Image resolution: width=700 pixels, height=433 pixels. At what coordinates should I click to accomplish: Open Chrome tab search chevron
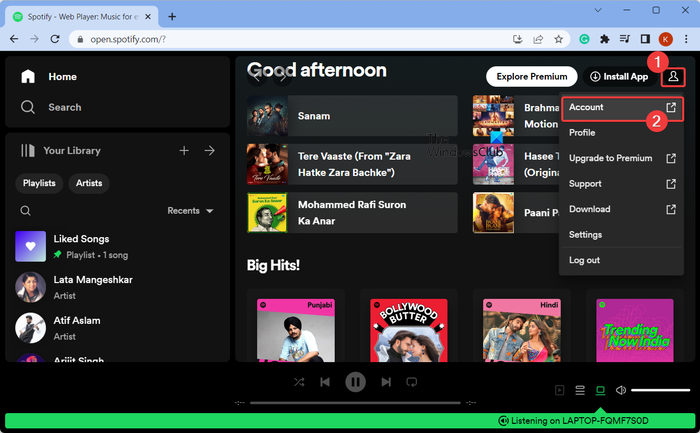click(x=598, y=10)
